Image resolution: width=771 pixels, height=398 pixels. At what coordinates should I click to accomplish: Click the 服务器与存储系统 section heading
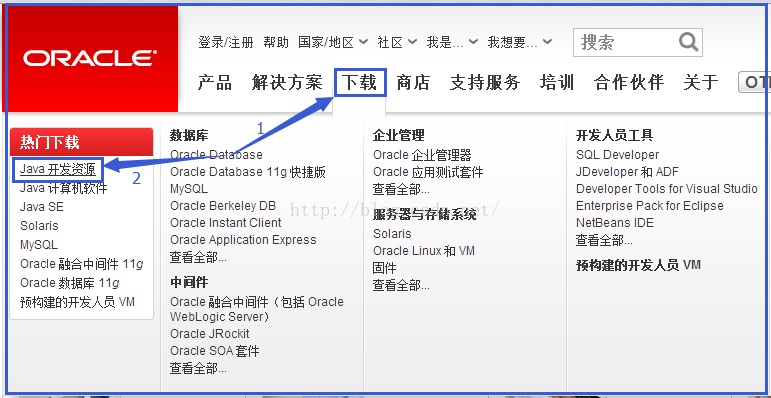pyautogui.click(x=424, y=214)
